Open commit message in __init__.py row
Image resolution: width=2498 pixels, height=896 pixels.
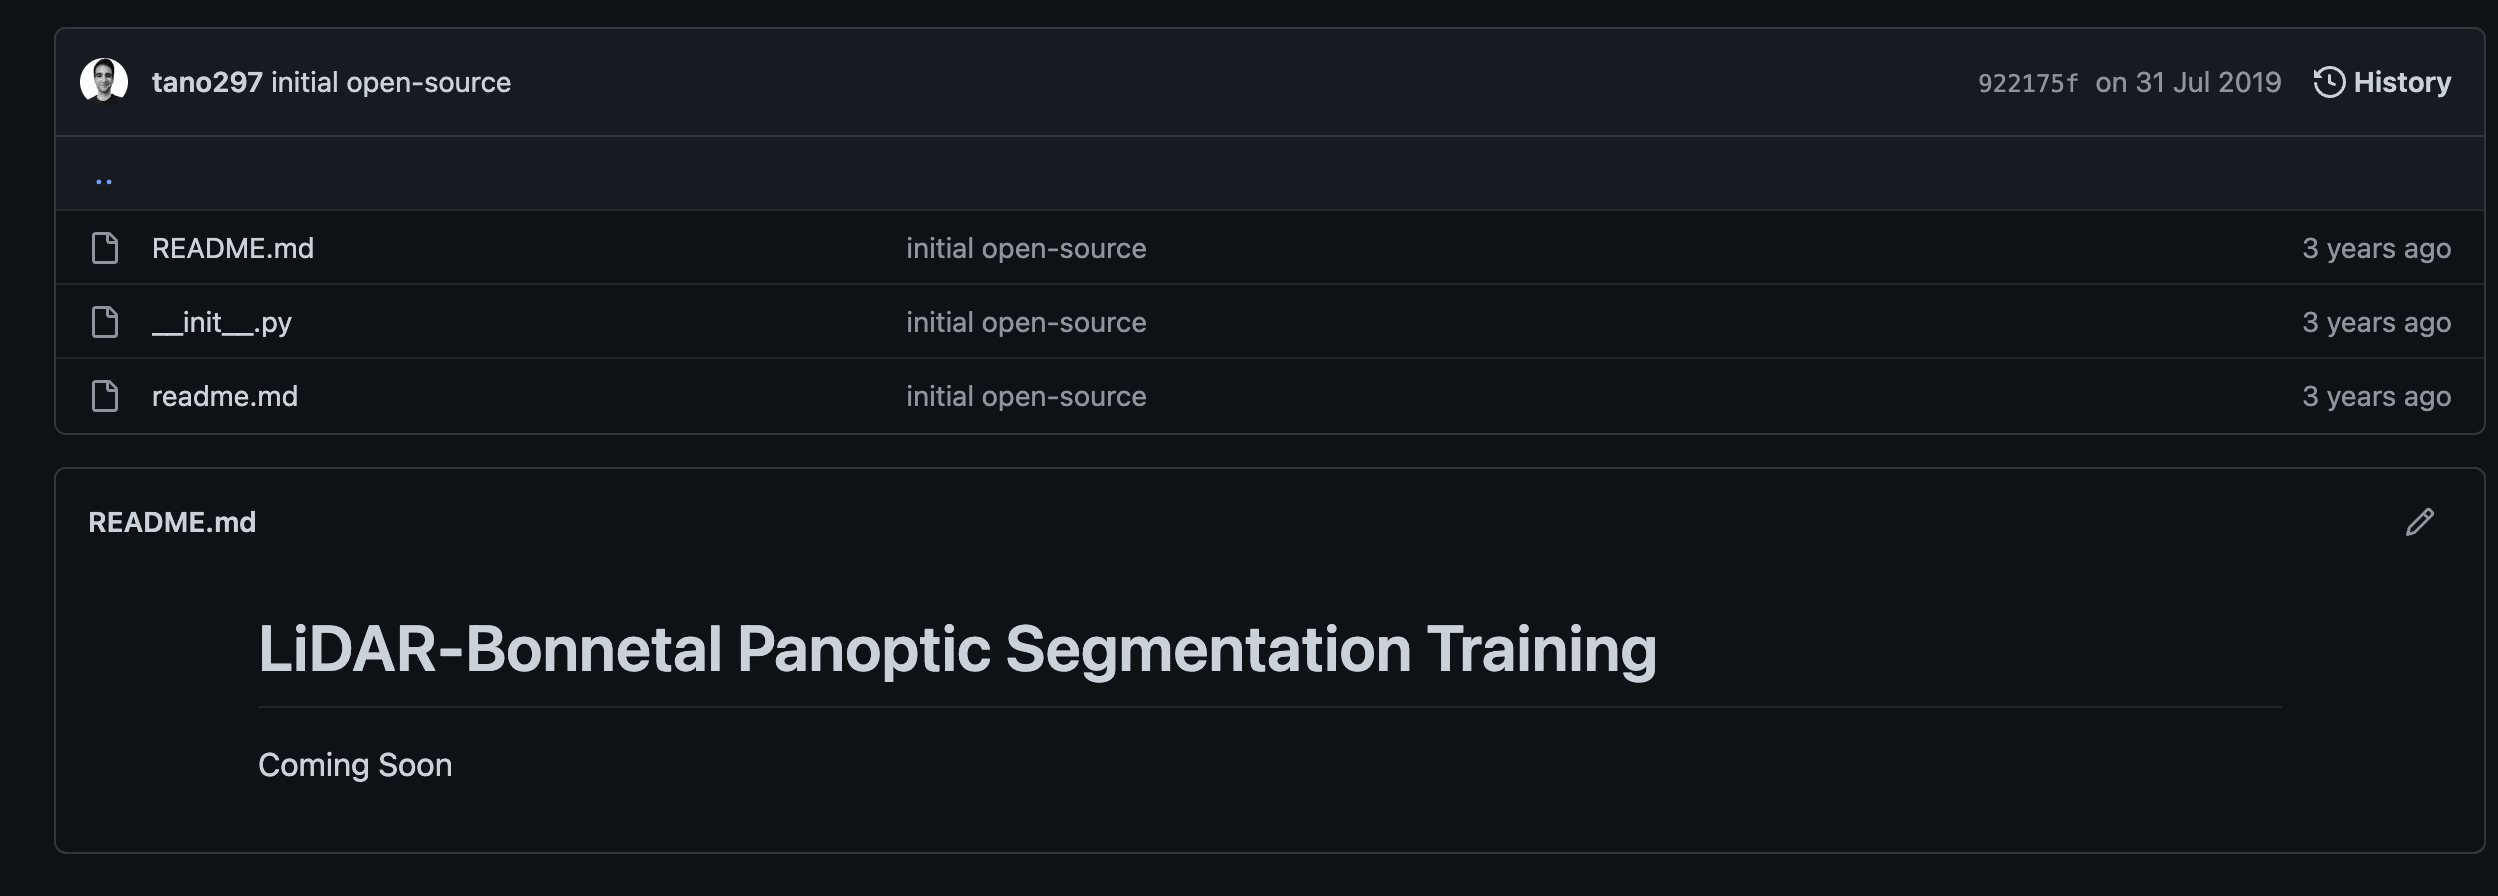[1026, 322]
